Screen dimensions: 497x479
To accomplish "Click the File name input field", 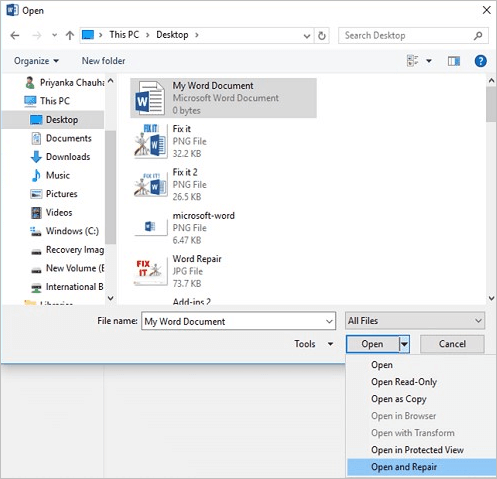I will [238, 321].
